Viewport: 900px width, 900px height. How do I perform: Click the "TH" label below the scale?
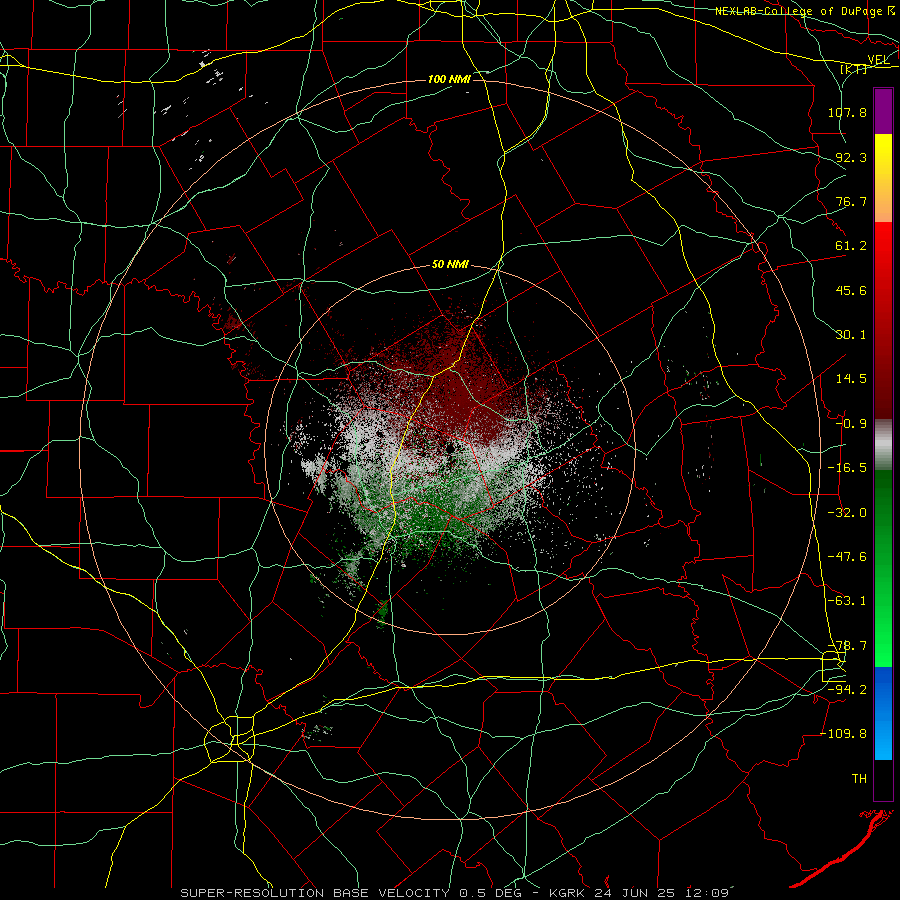[859, 779]
